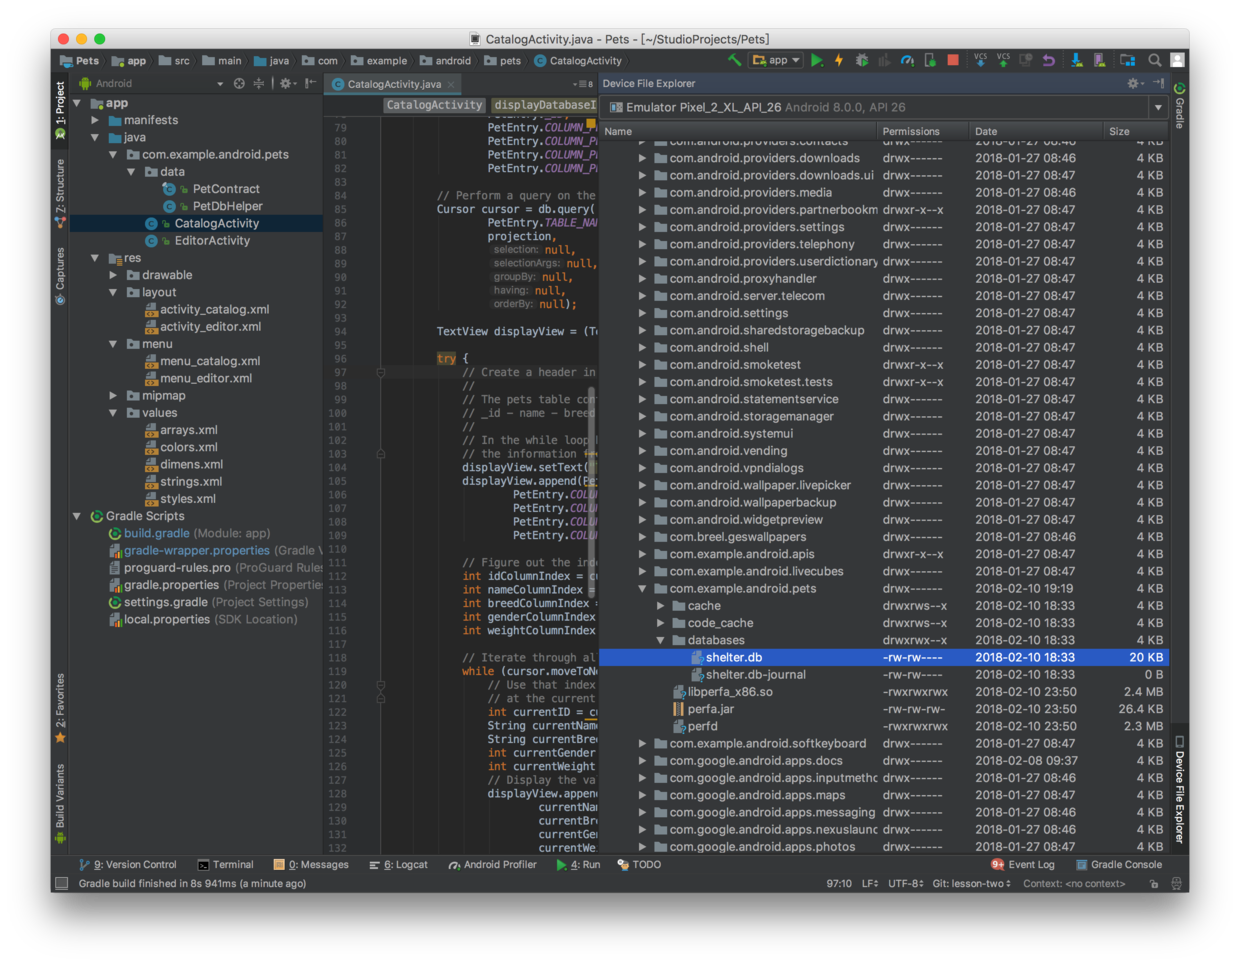Image resolution: width=1240 pixels, height=965 pixels.
Task: Expand the code_cache folder
Action: click(661, 623)
